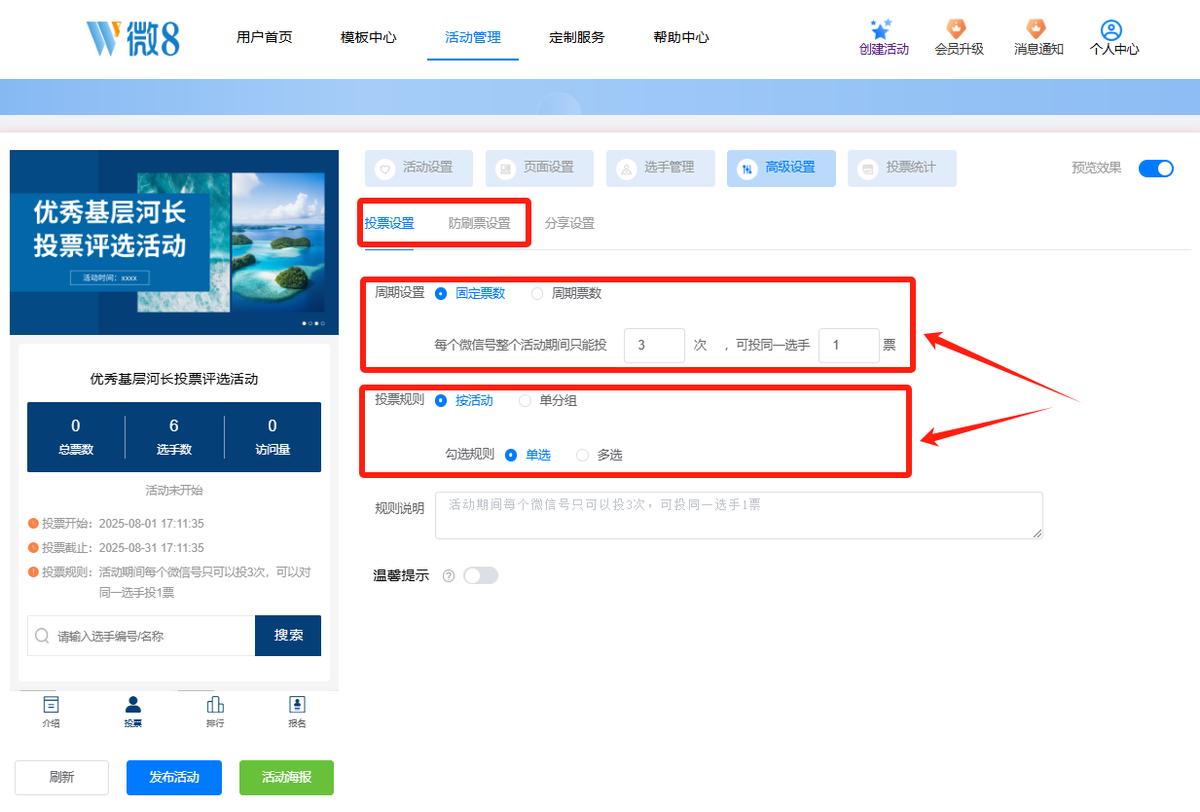This screenshot has width=1200, height=812.
Task: Click the 搜索 button in preview
Action: click(288, 635)
